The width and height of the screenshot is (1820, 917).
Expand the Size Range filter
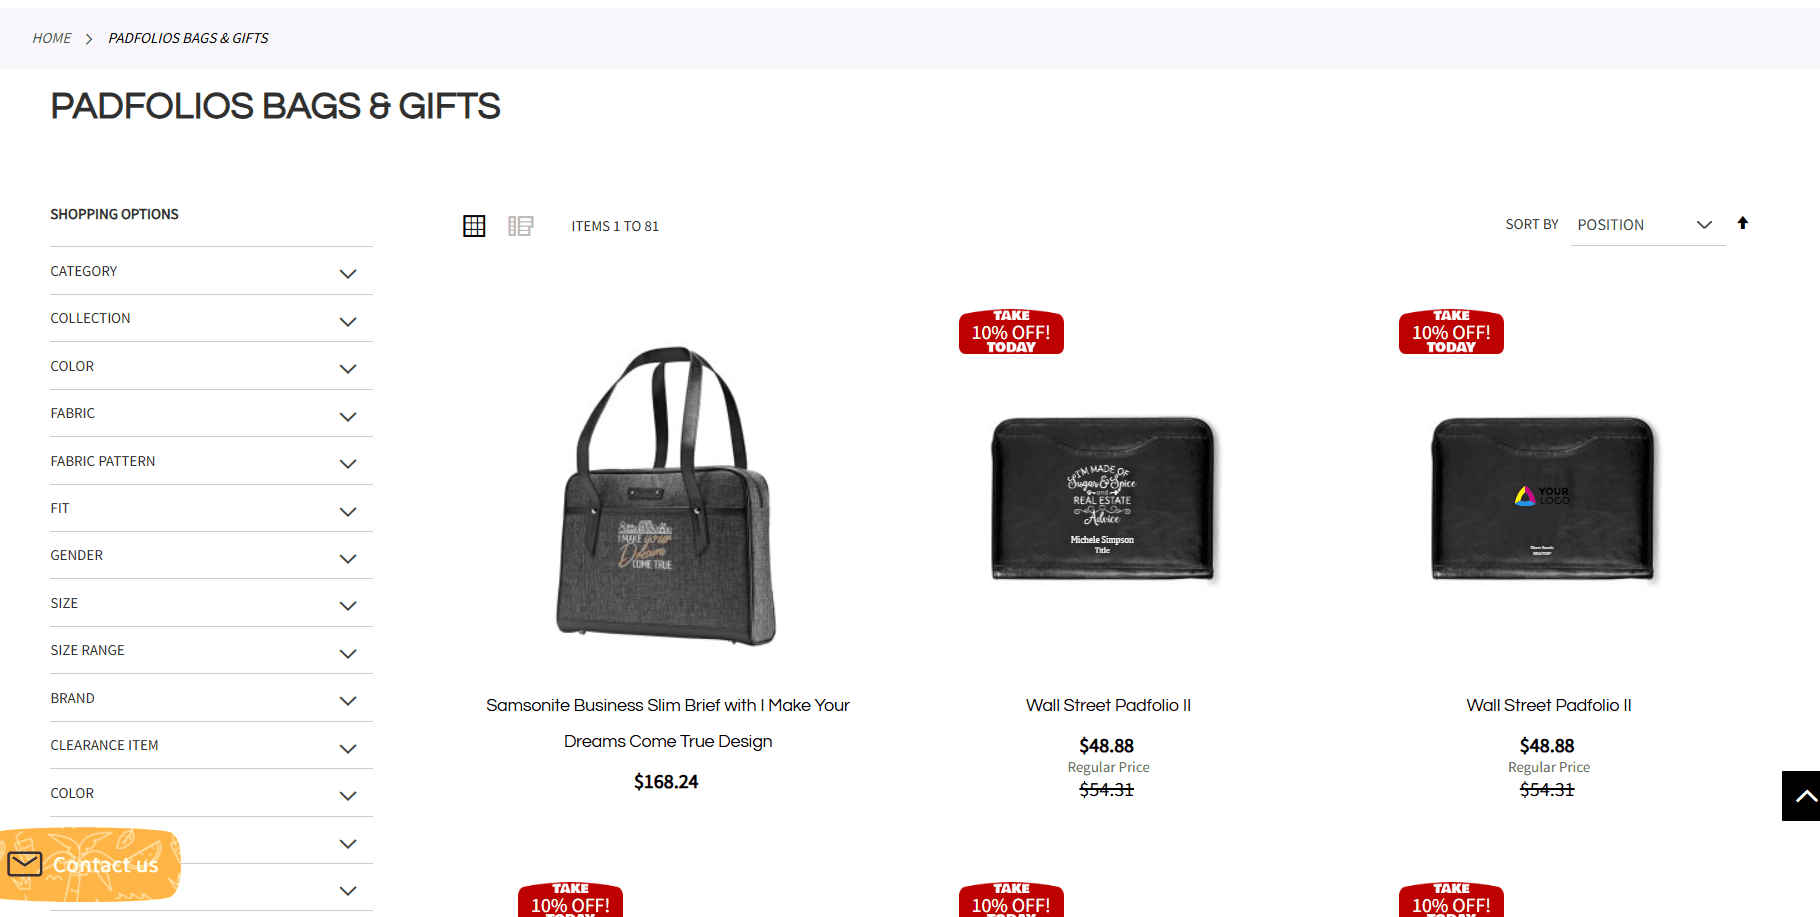(211, 650)
